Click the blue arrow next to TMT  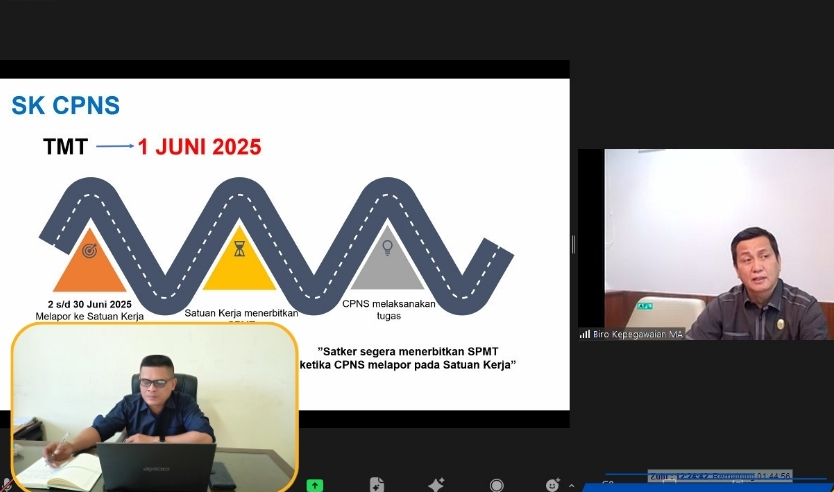(x=115, y=147)
